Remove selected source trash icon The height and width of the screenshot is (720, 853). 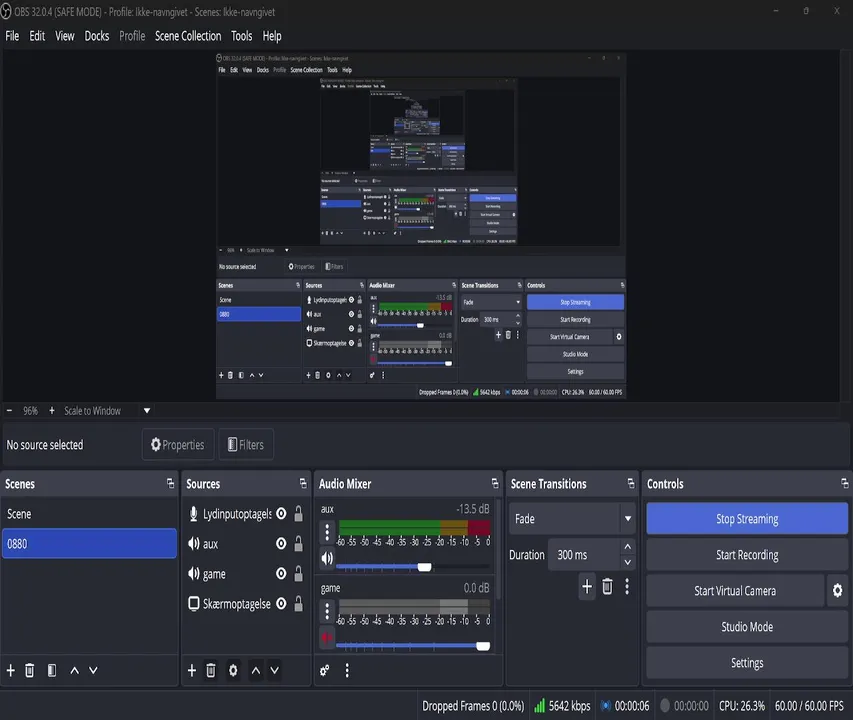[x=211, y=671]
